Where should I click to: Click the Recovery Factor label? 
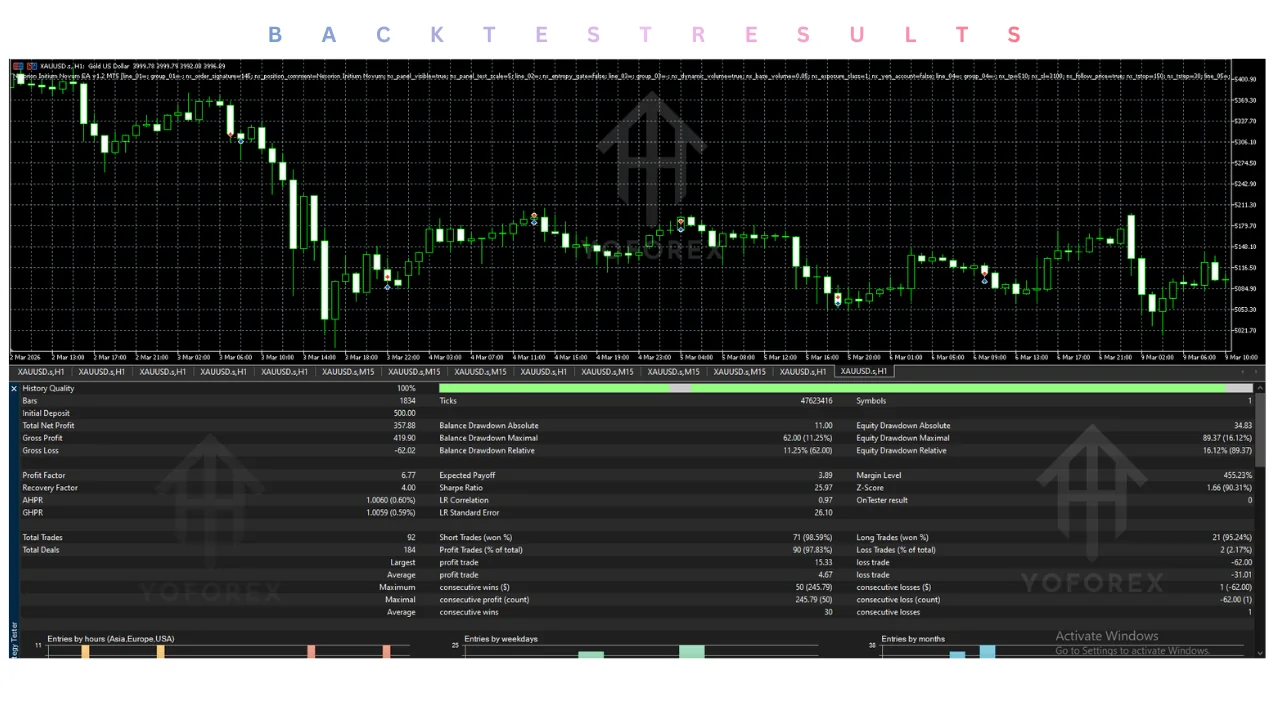click(50, 488)
